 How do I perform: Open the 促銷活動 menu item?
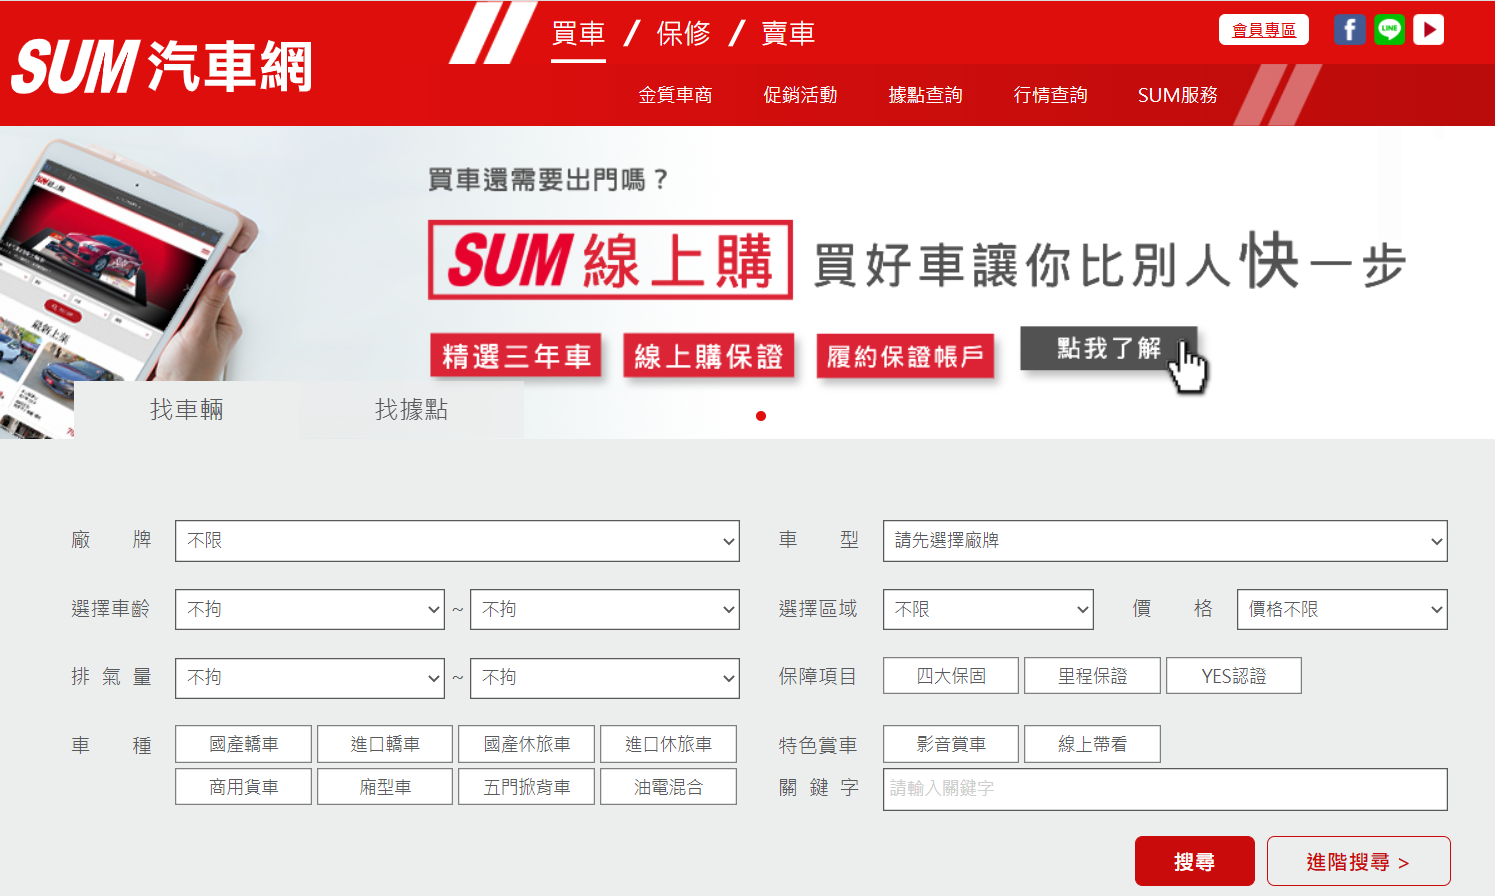point(800,95)
